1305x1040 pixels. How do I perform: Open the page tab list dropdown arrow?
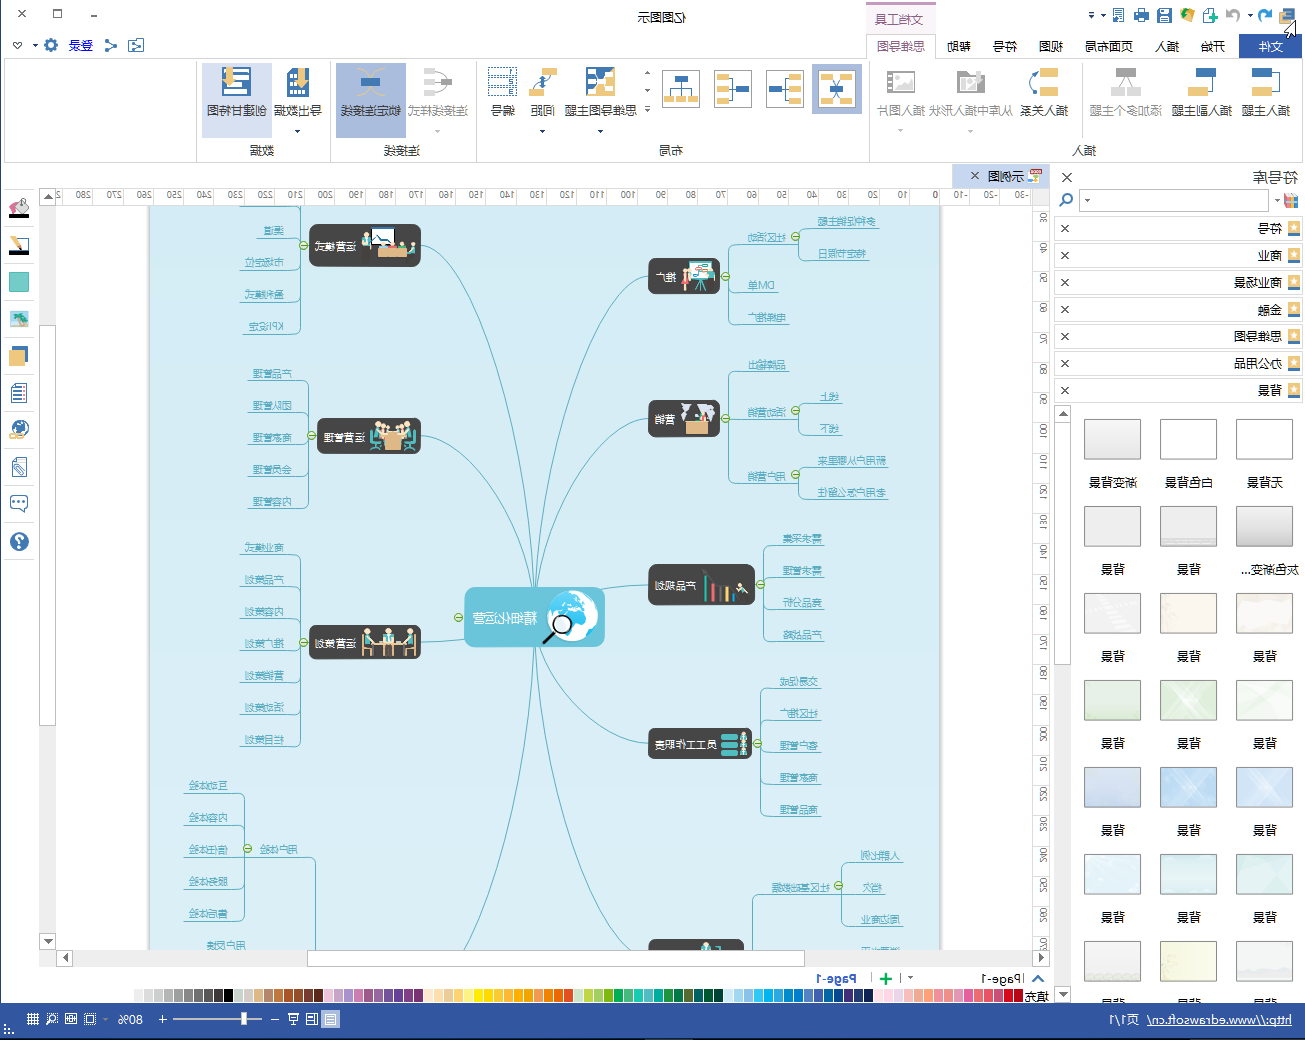pyautogui.click(x=910, y=978)
